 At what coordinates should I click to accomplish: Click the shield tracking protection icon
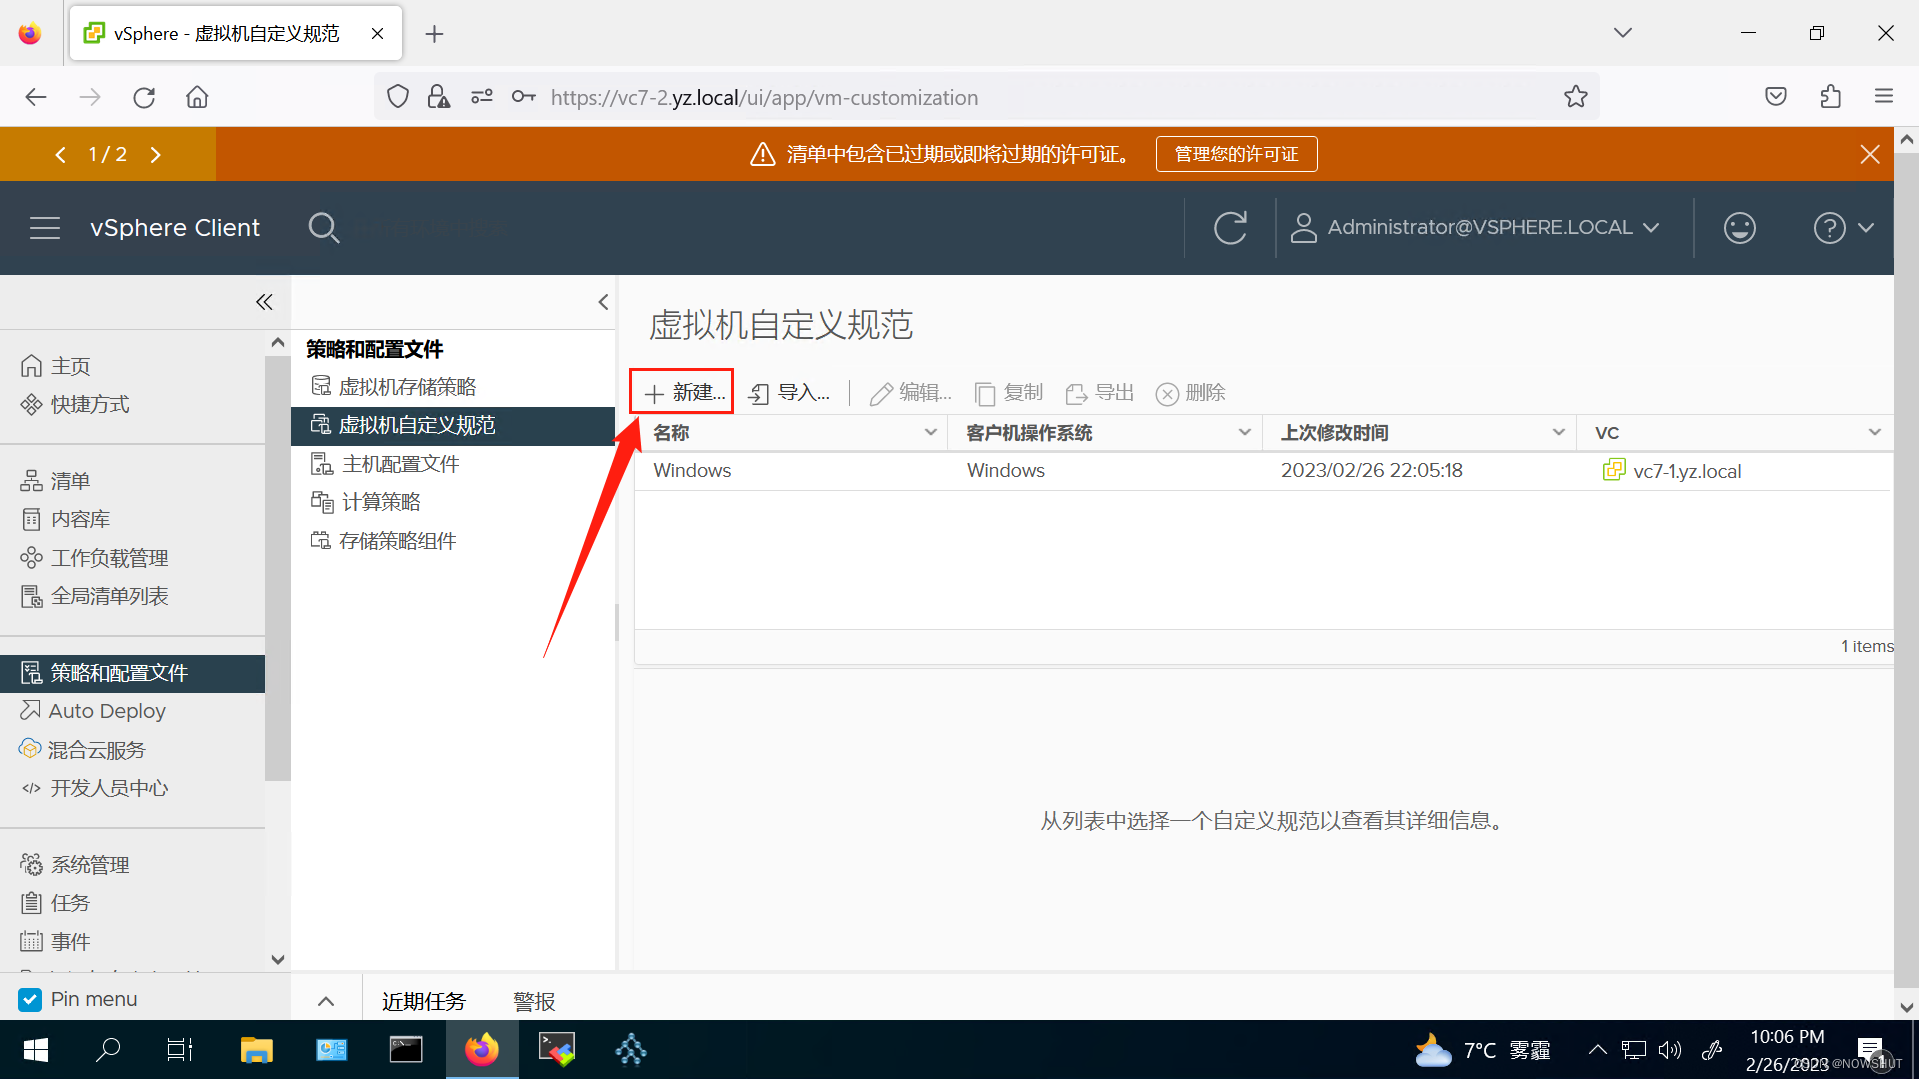[398, 97]
